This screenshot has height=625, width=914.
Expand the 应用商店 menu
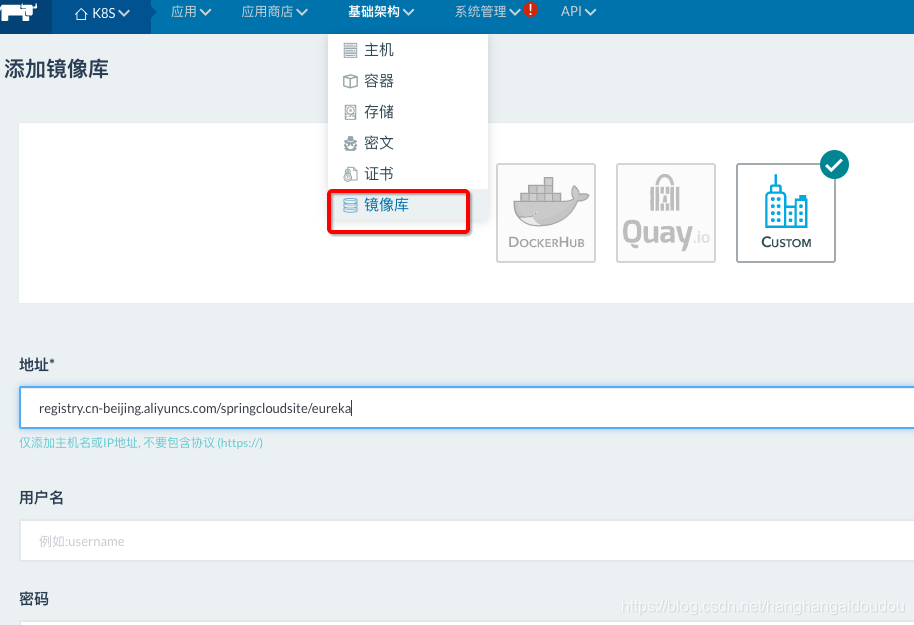pyautogui.click(x=274, y=12)
